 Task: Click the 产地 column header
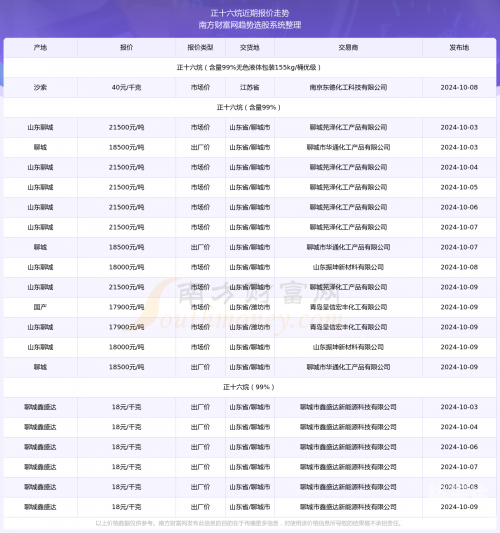click(40, 48)
